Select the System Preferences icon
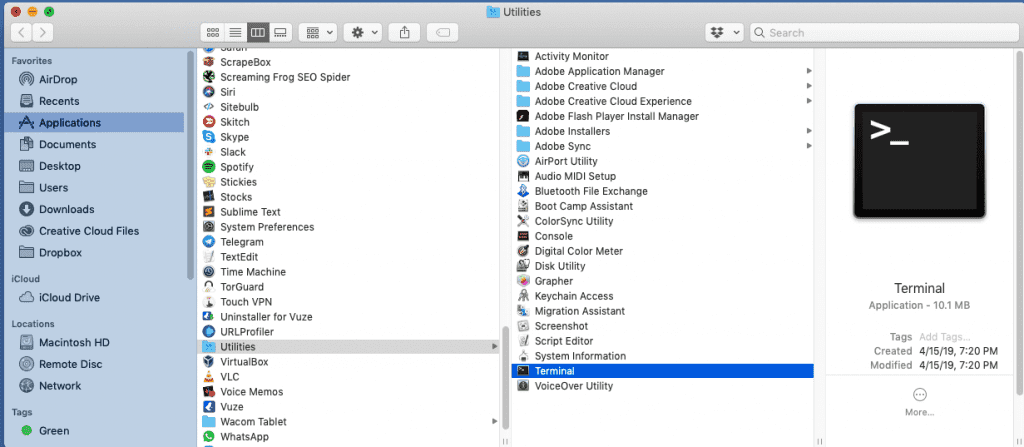Image resolution: width=1024 pixels, height=447 pixels. 209,227
